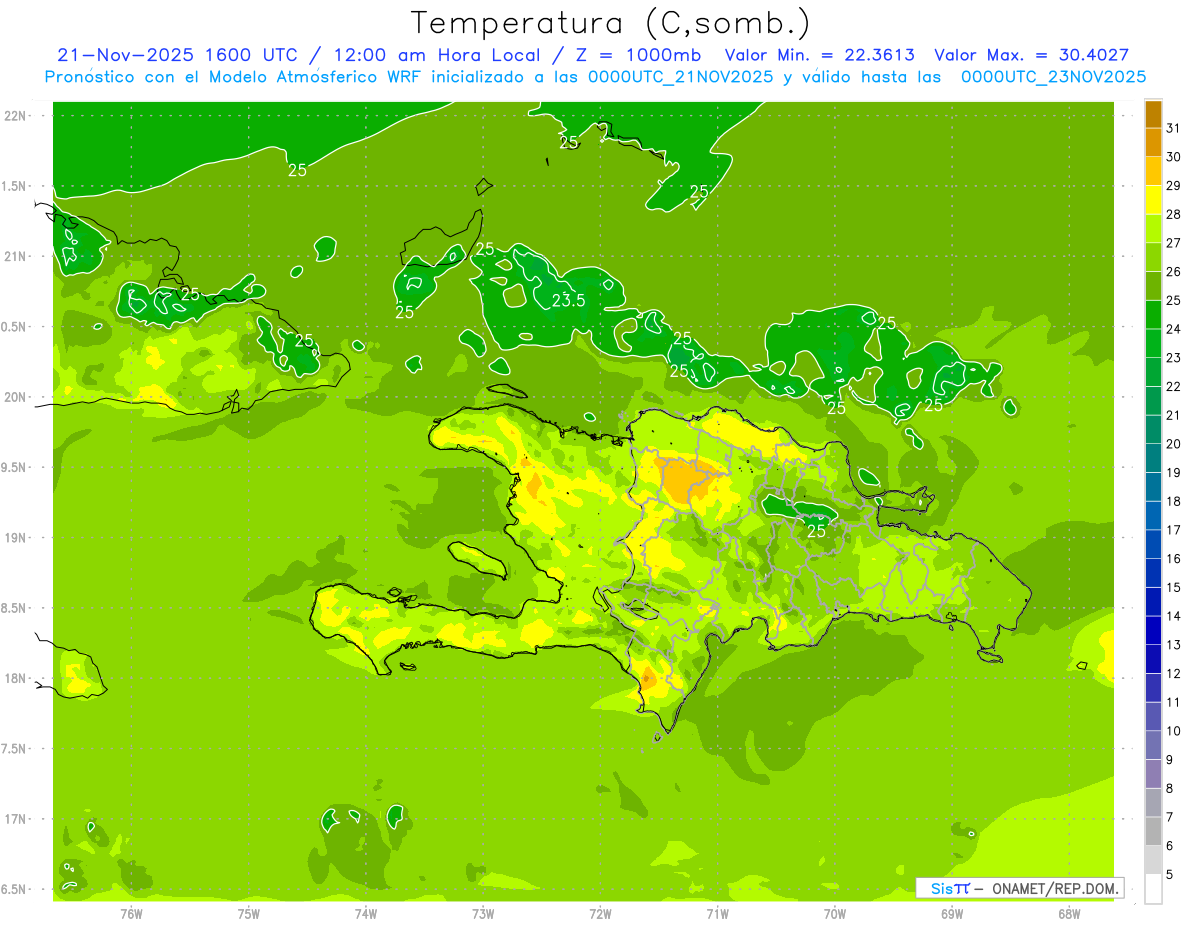Pick the legend swatch between 25 and 26
This screenshot has height=927, width=1200.
click(x=1153, y=286)
